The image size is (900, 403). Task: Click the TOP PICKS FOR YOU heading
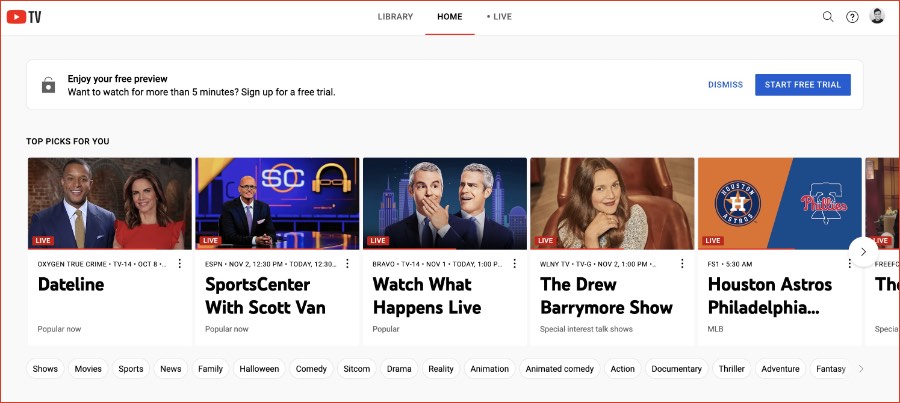click(68, 141)
